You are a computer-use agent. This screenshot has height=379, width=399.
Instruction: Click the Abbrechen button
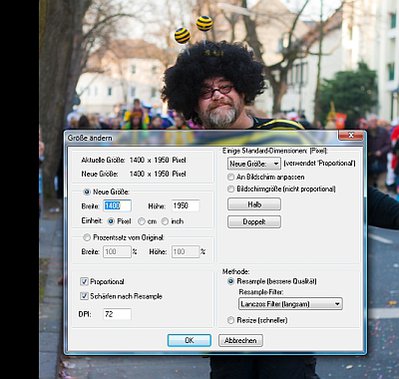click(240, 340)
